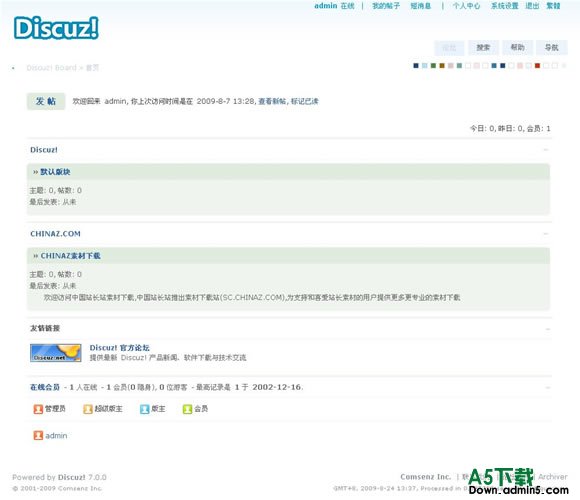Click admin in the online members list
The image size is (580, 500).
(x=56, y=436)
